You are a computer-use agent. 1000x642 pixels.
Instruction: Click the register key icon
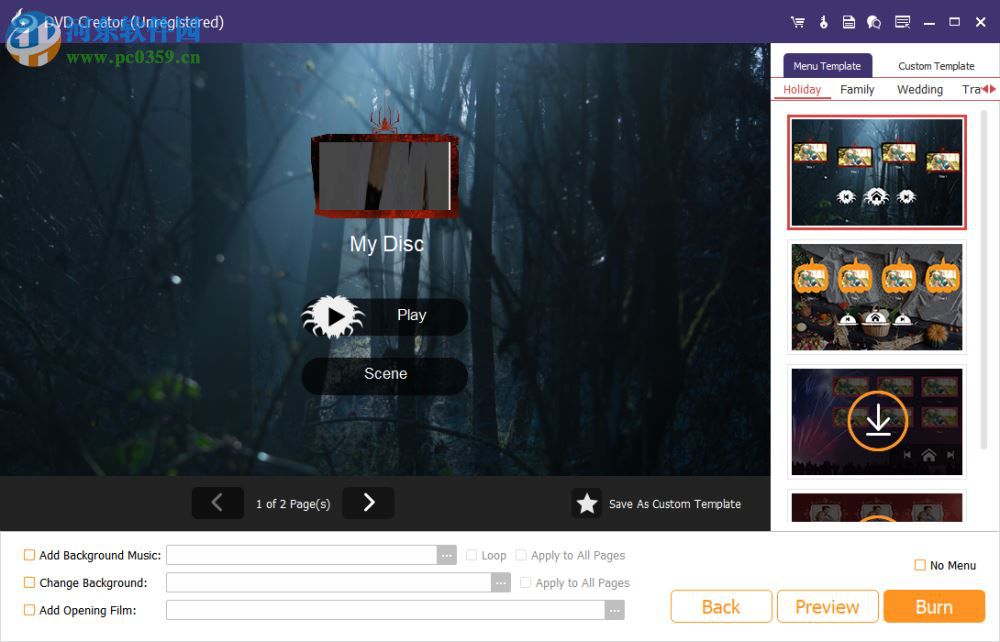coord(823,22)
